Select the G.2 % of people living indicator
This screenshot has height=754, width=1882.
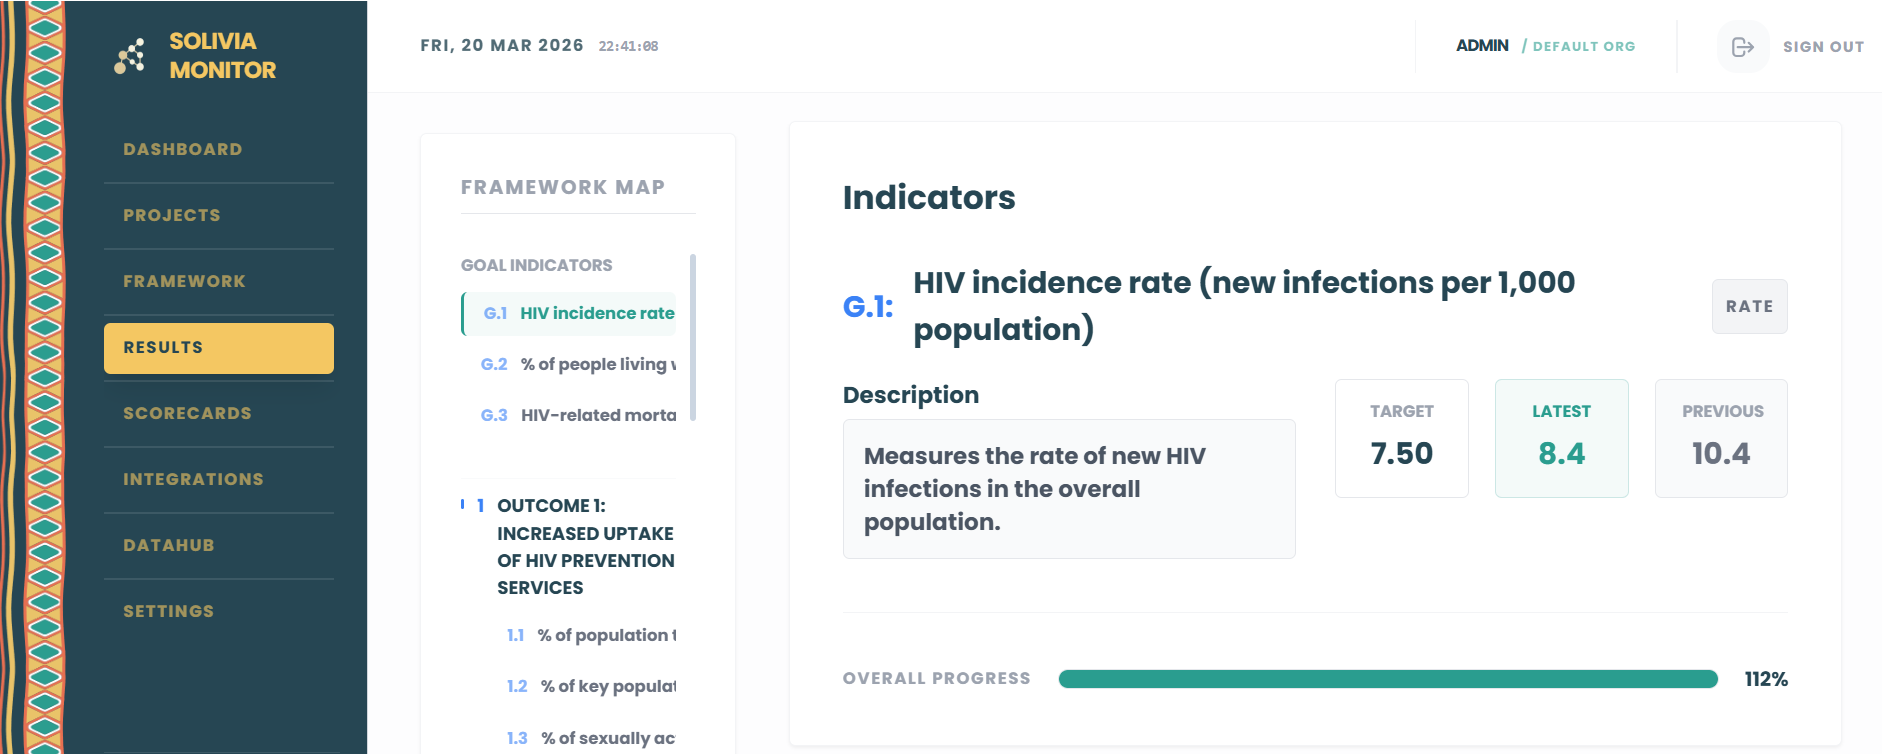click(569, 365)
